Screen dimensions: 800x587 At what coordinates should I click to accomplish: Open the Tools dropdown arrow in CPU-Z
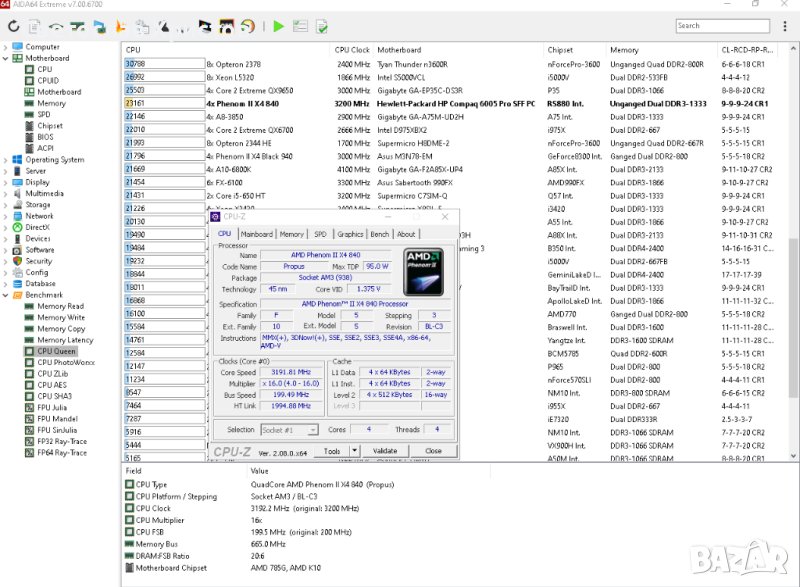[356, 451]
